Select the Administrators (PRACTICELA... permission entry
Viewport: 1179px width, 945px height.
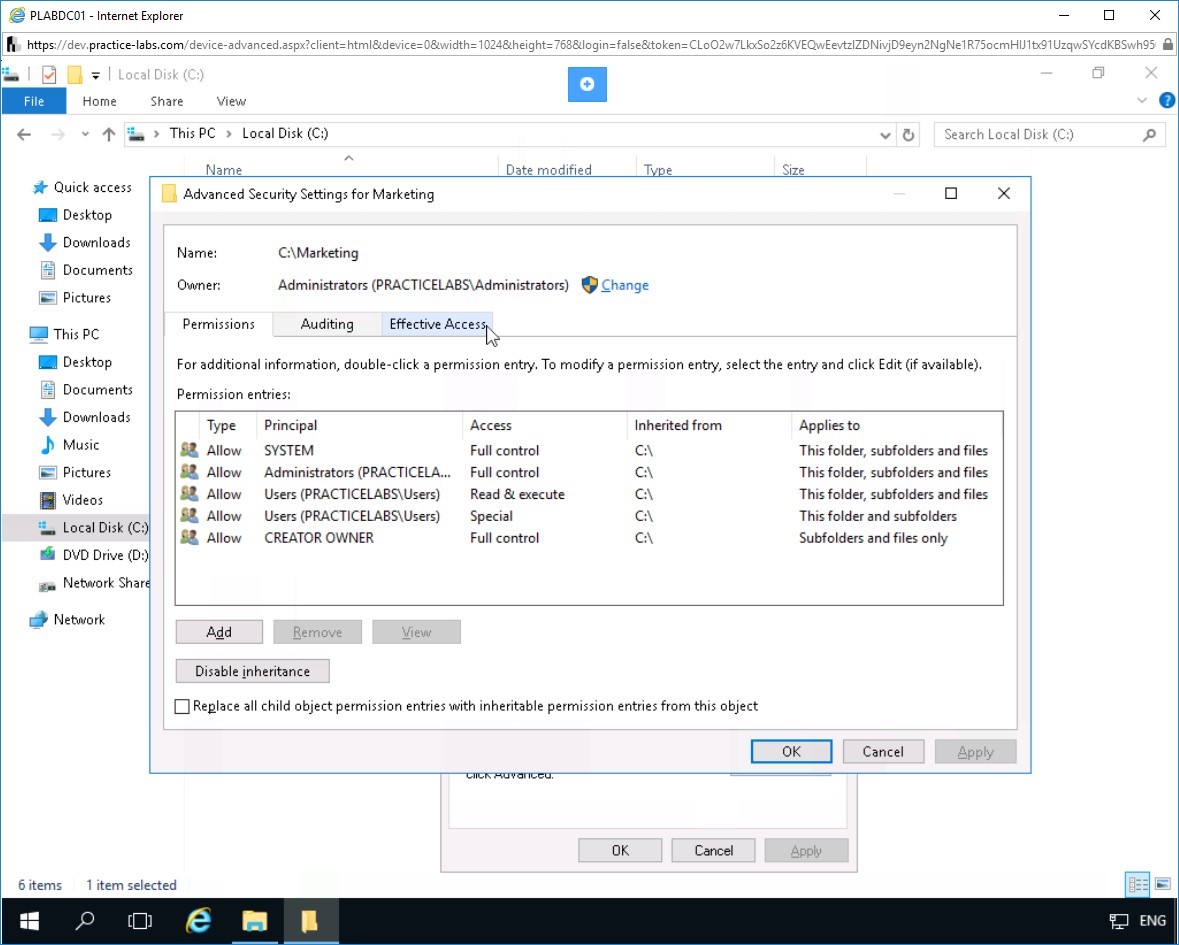click(x=589, y=472)
